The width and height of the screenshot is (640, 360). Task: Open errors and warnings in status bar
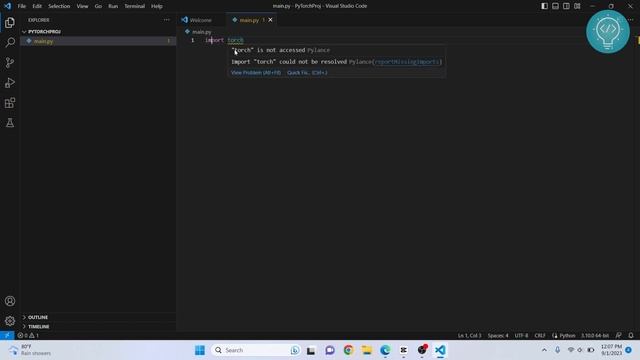coord(28,336)
